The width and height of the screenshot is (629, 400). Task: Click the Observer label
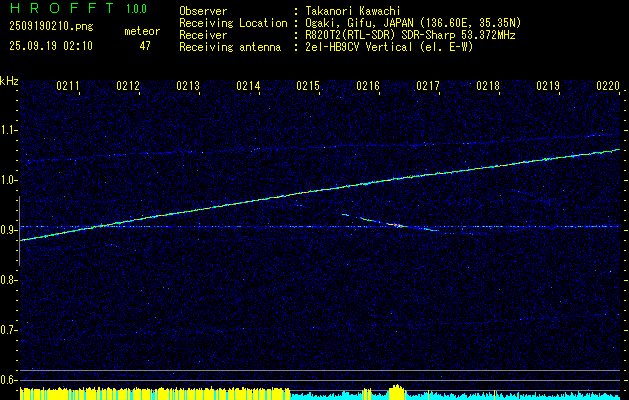coord(203,11)
